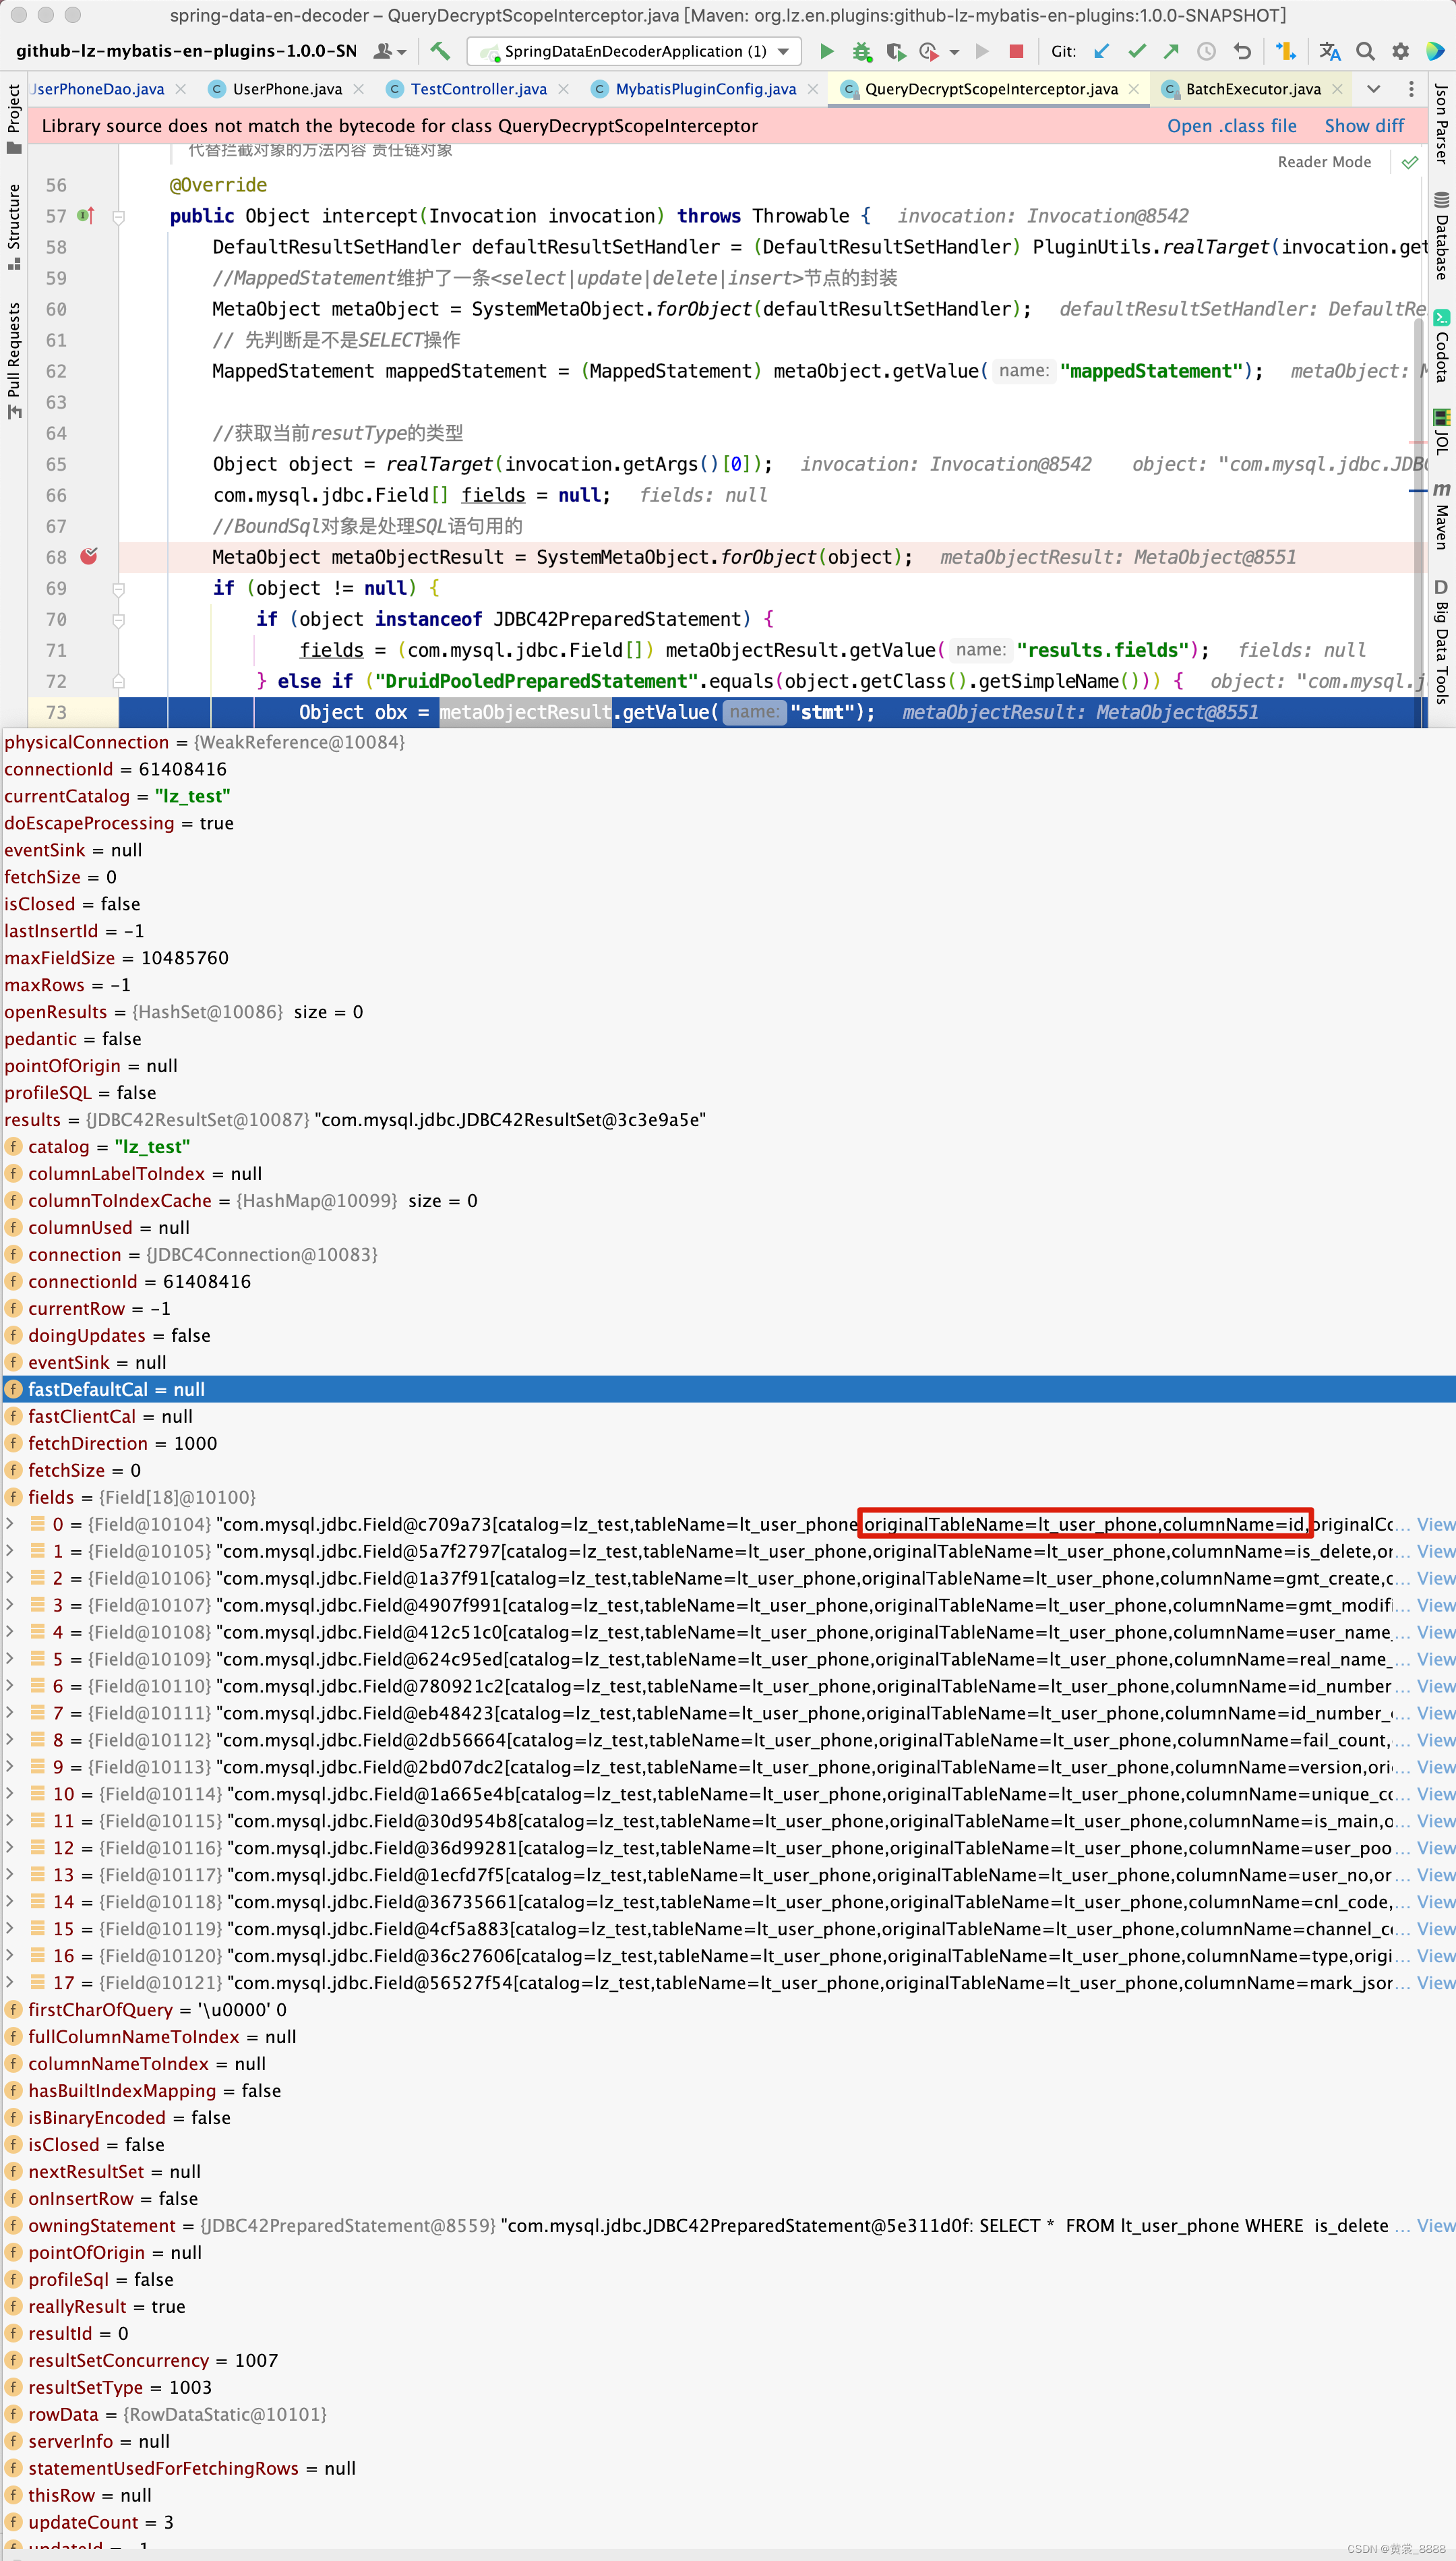
Task: Open the Pull Requests tool window
Action: [13, 360]
